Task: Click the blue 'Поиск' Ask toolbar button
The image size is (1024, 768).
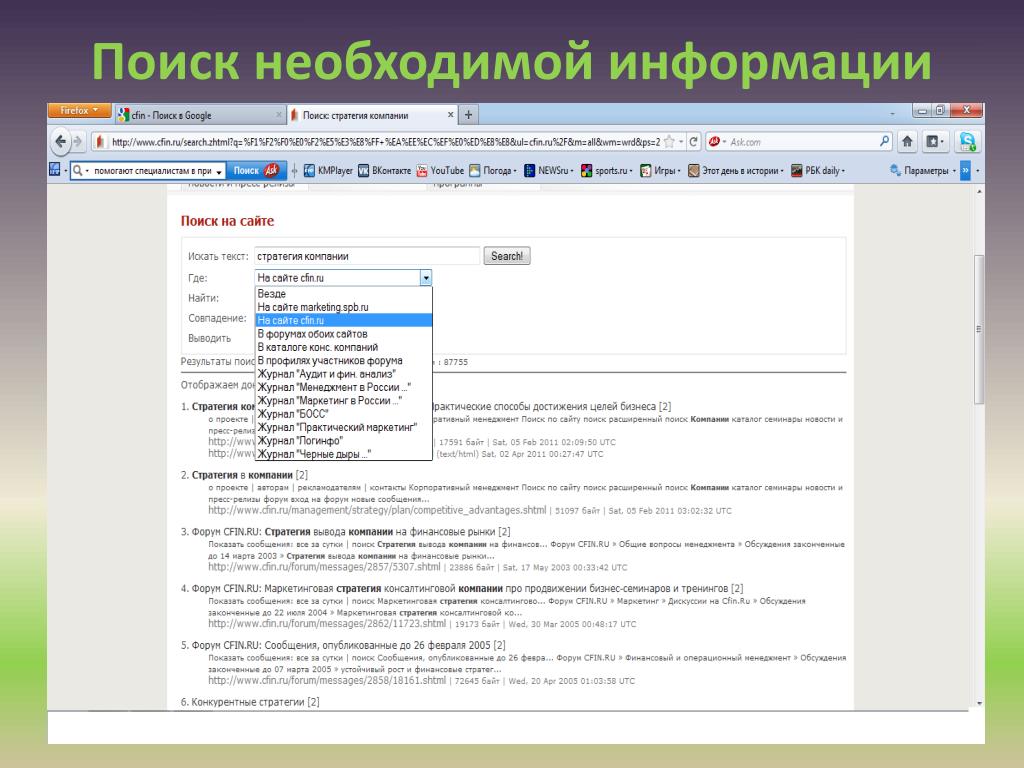Action: pyautogui.click(x=257, y=170)
